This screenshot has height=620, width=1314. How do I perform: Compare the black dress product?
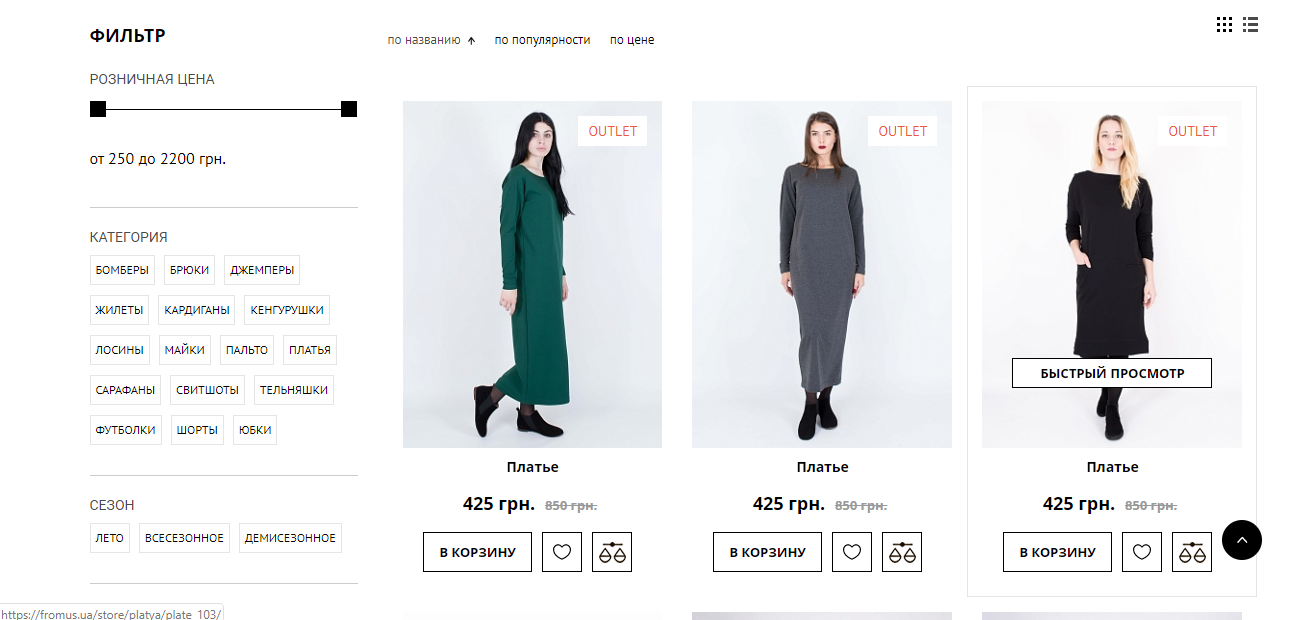(1192, 552)
